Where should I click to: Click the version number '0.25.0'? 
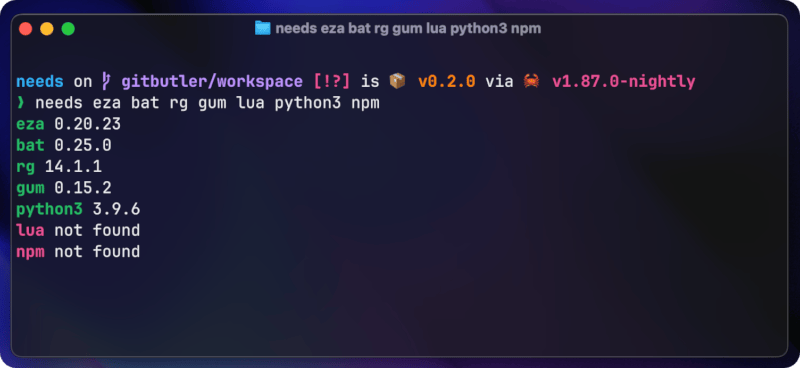[x=83, y=145]
